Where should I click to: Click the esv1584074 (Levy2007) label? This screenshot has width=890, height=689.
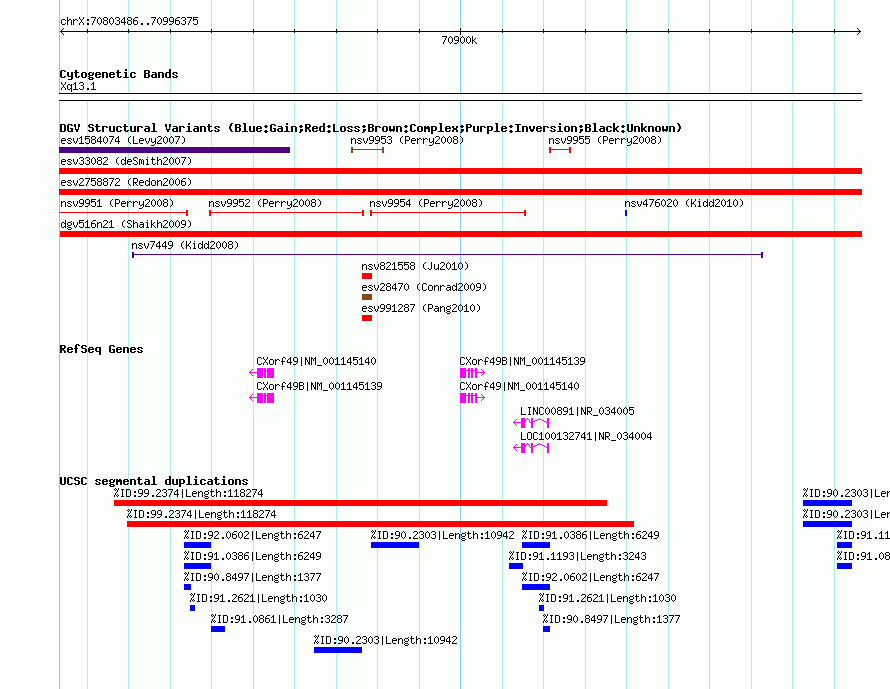pos(123,140)
